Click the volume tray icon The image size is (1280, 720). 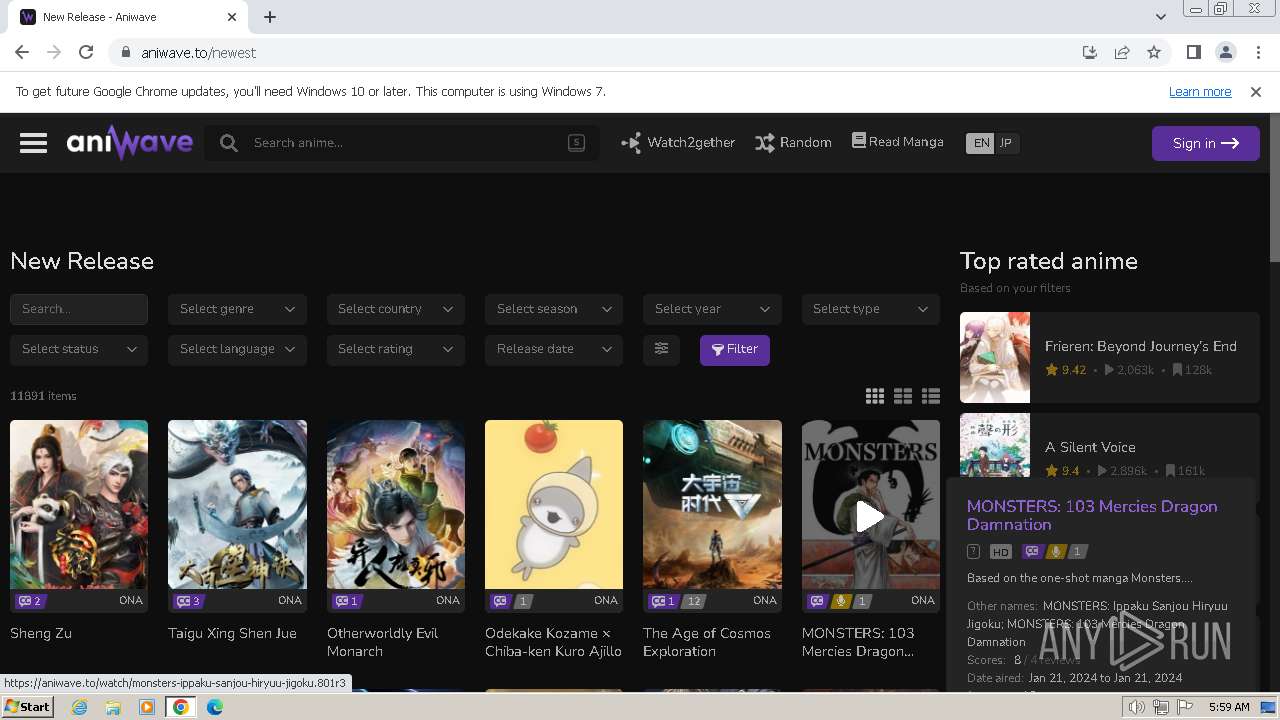pyautogui.click(x=1137, y=707)
